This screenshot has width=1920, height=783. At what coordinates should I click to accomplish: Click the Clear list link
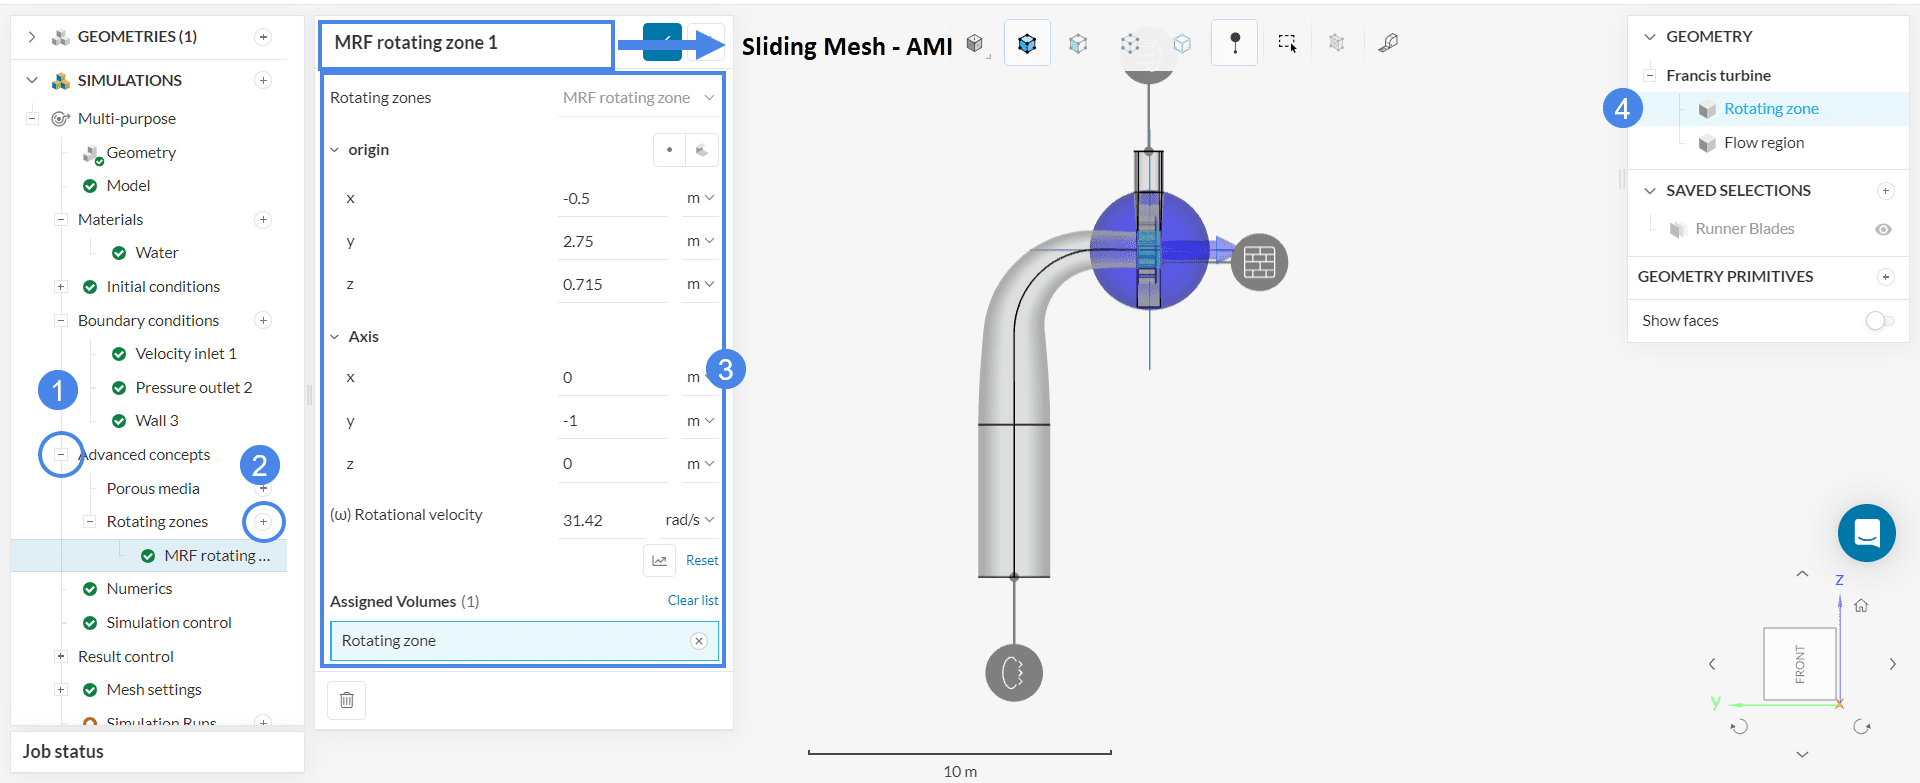(x=692, y=601)
